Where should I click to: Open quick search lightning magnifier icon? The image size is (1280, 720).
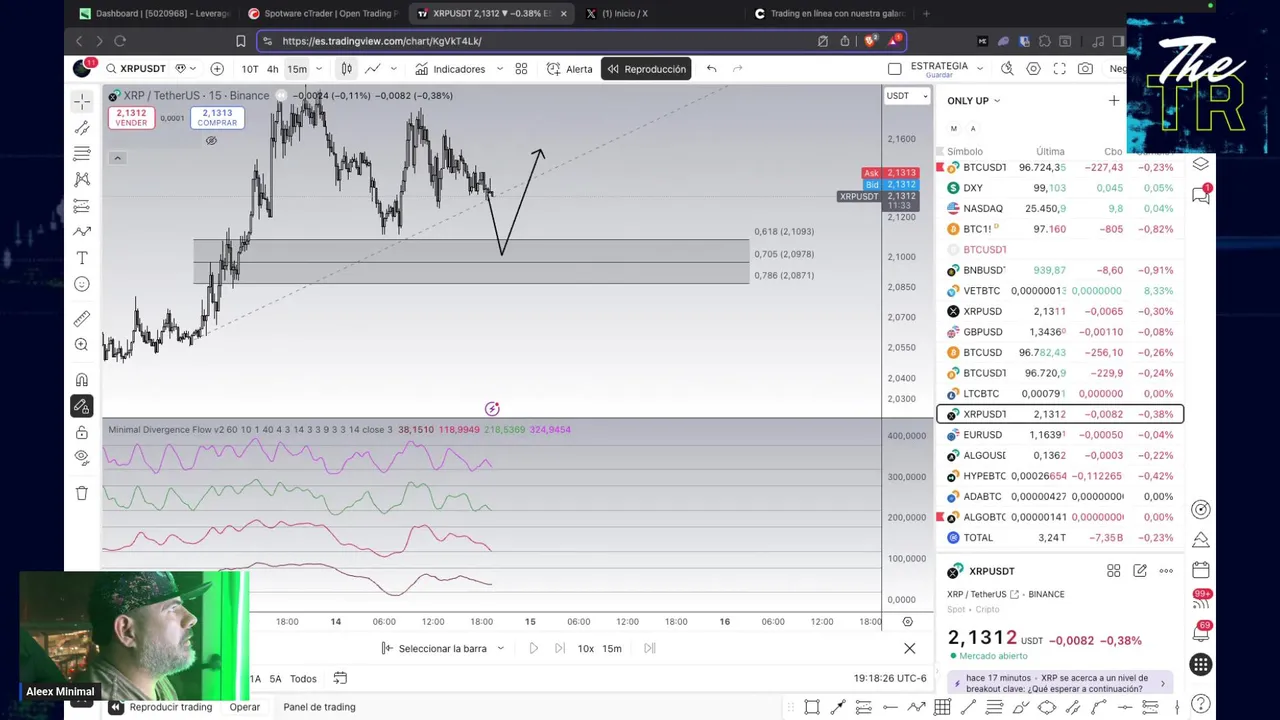tap(1007, 69)
